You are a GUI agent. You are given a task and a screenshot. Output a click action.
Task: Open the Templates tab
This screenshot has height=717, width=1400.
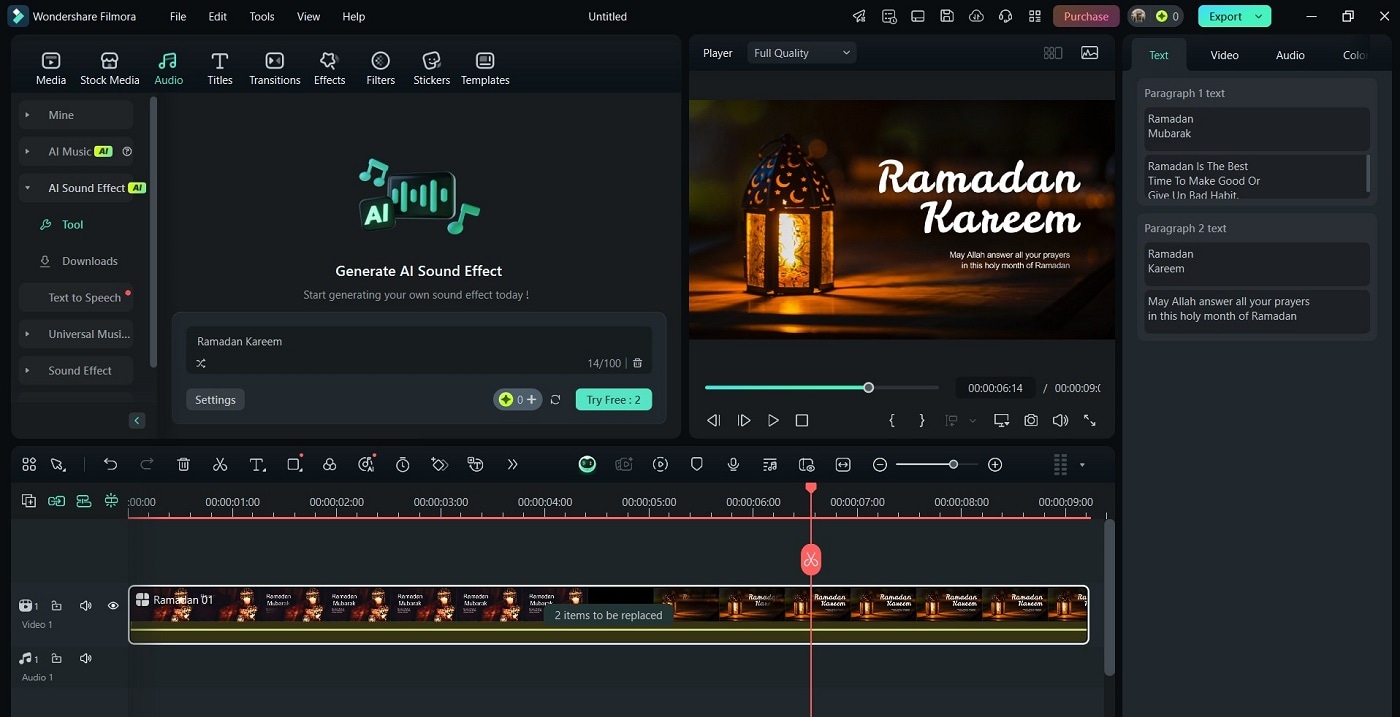click(485, 68)
